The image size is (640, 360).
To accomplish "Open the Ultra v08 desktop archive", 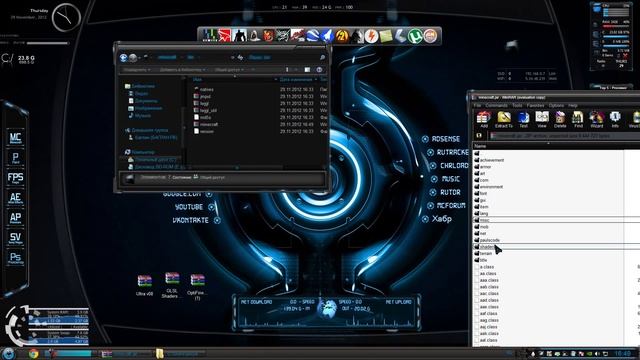I will [x=144, y=285].
